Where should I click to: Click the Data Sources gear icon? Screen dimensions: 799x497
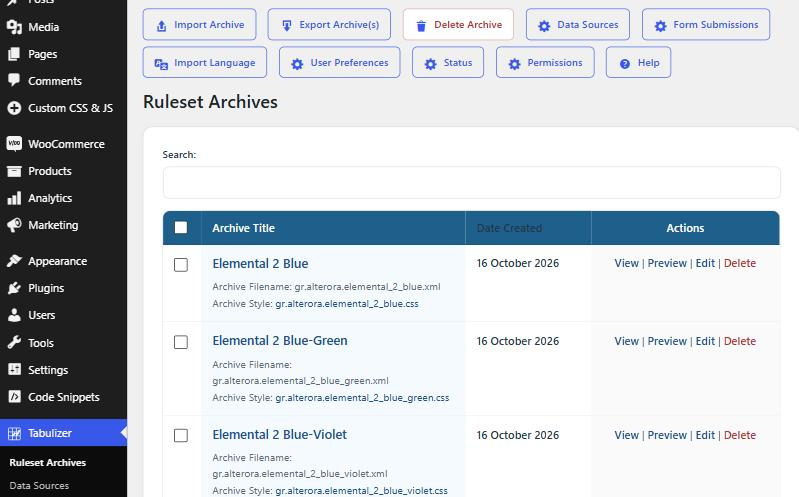click(x=544, y=26)
